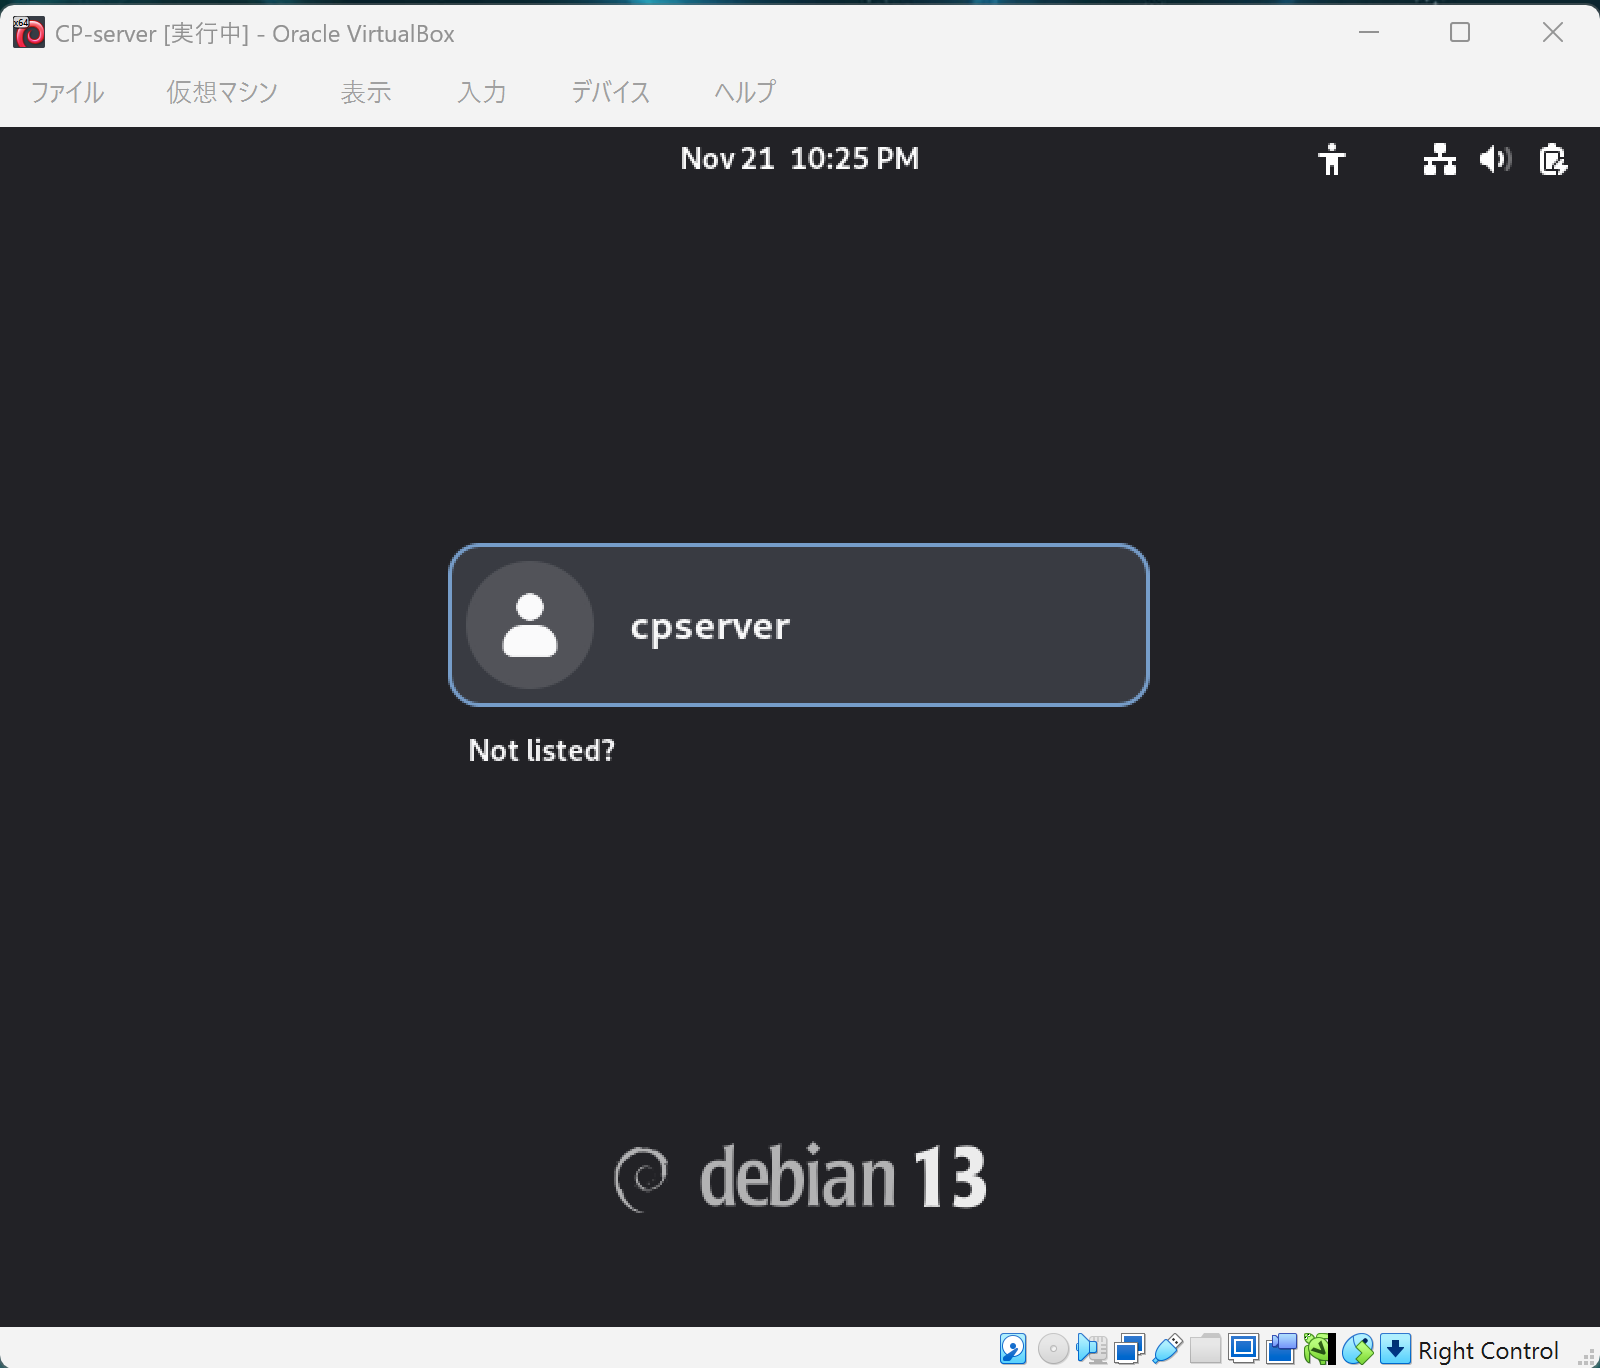1600x1368 pixels.
Task: Close the CP-server VirtualBox window
Action: 1553,33
